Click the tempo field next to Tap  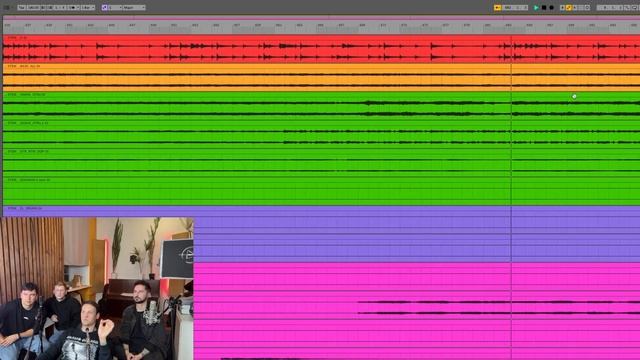(x=33, y=7)
